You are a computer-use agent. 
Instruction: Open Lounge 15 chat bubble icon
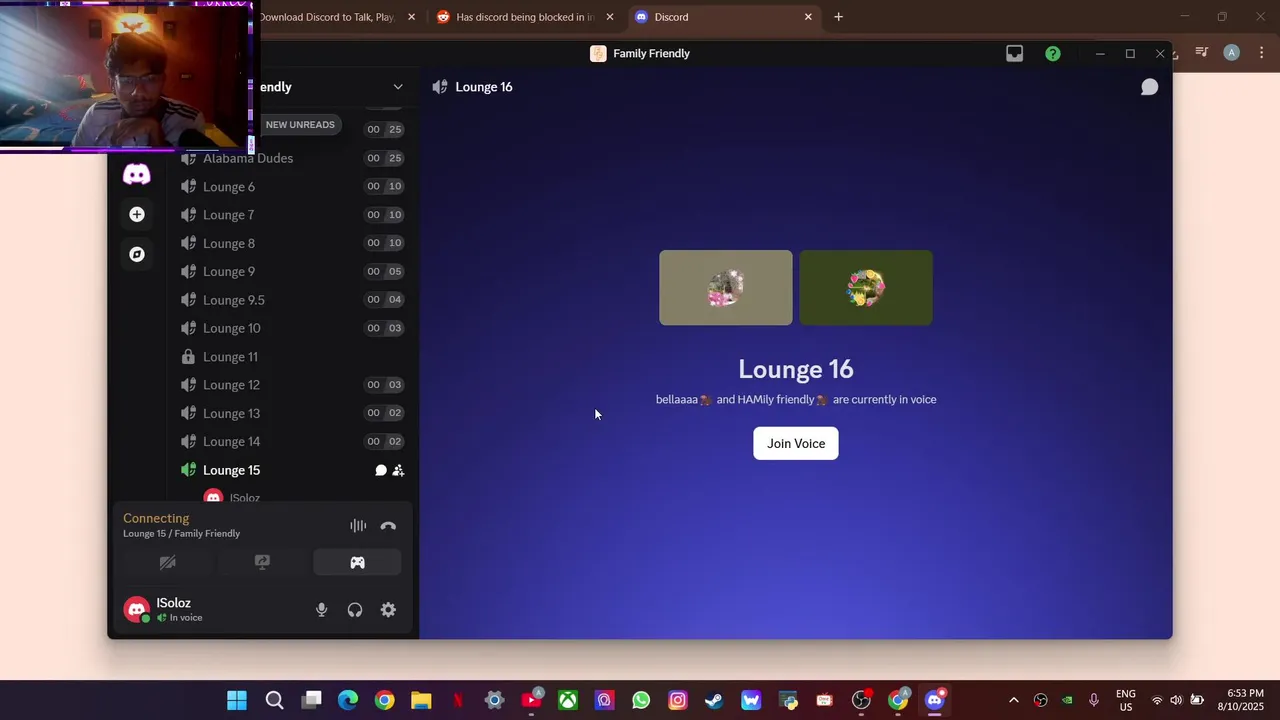coord(381,470)
